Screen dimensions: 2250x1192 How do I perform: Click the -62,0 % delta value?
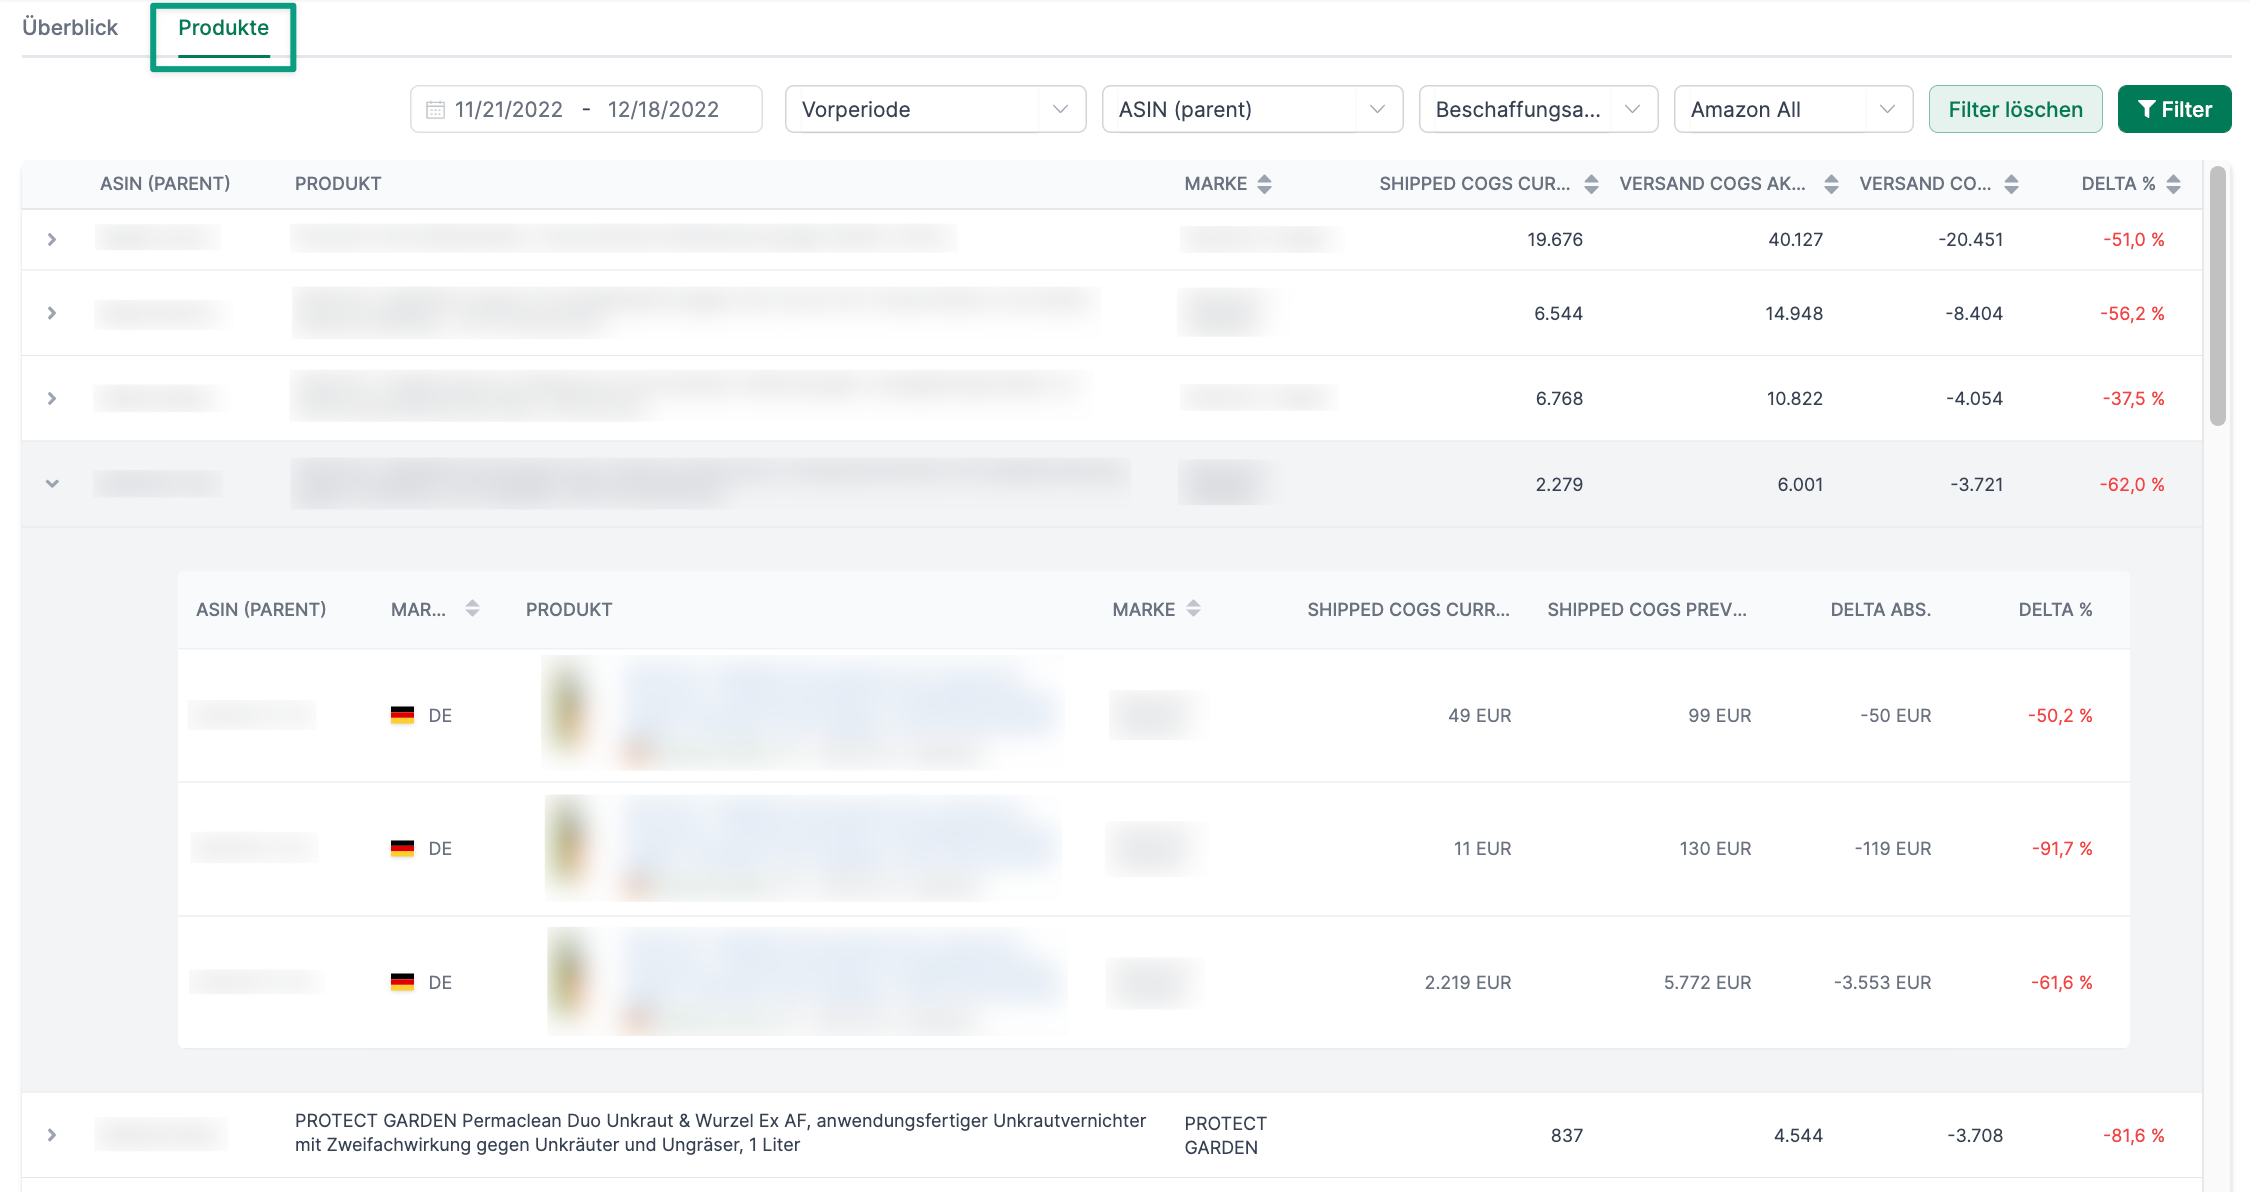[x=2132, y=485]
